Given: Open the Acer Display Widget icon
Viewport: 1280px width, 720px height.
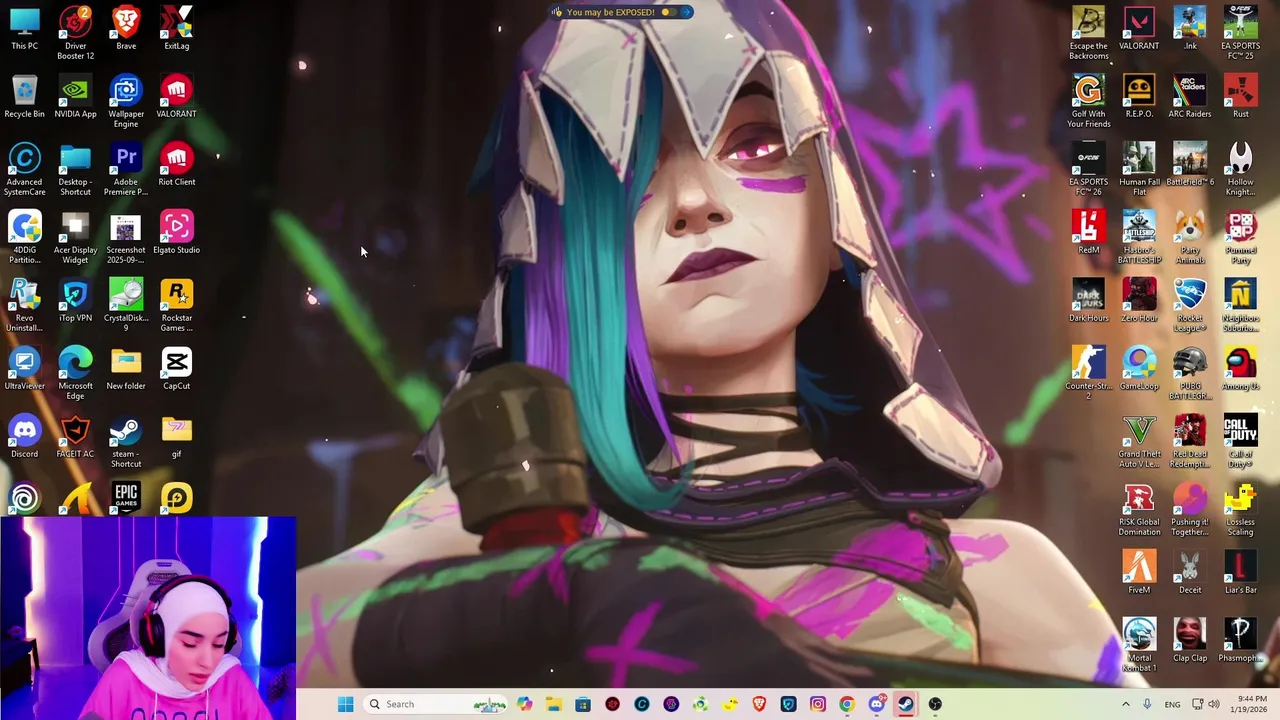Looking at the screenshot, I should click(75, 237).
